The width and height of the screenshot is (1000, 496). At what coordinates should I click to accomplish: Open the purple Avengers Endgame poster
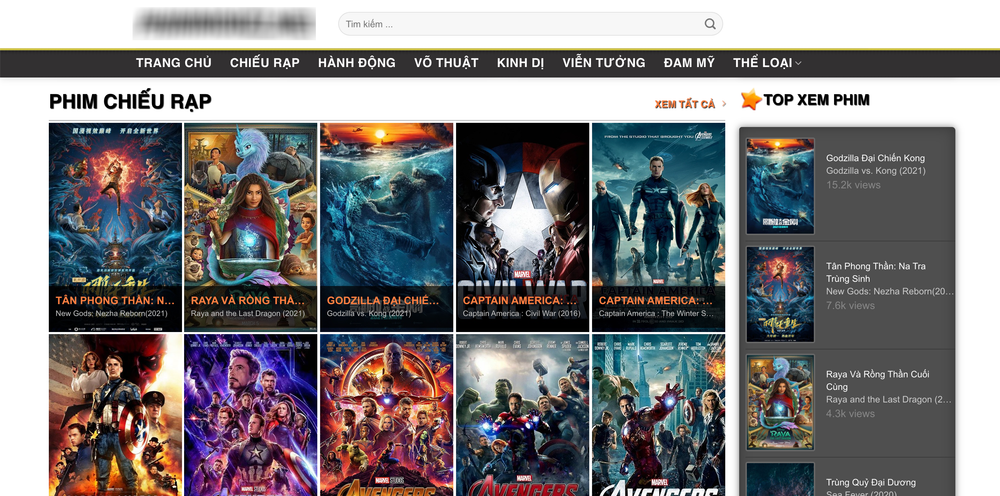[251, 415]
